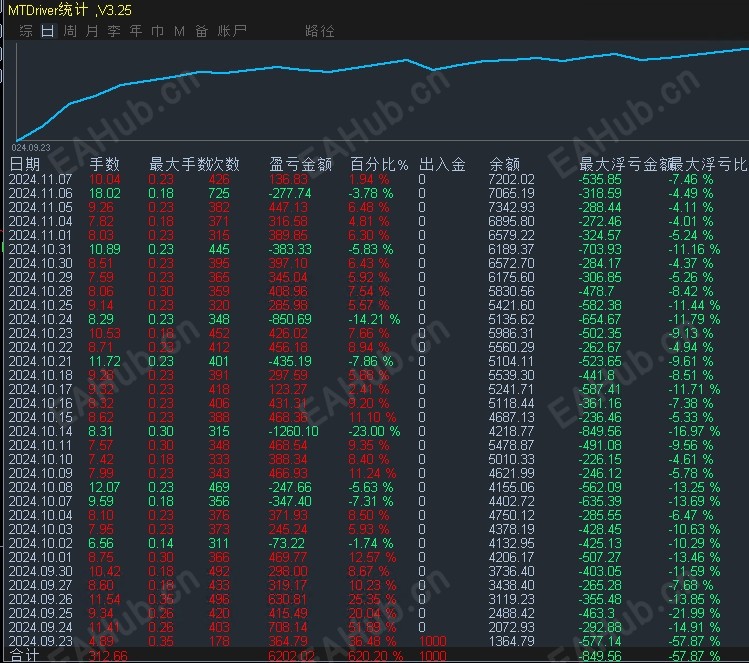Click the 最大浮亏金额 column header
The width and height of the screenshot is (749, 663).
coord(626,164)
